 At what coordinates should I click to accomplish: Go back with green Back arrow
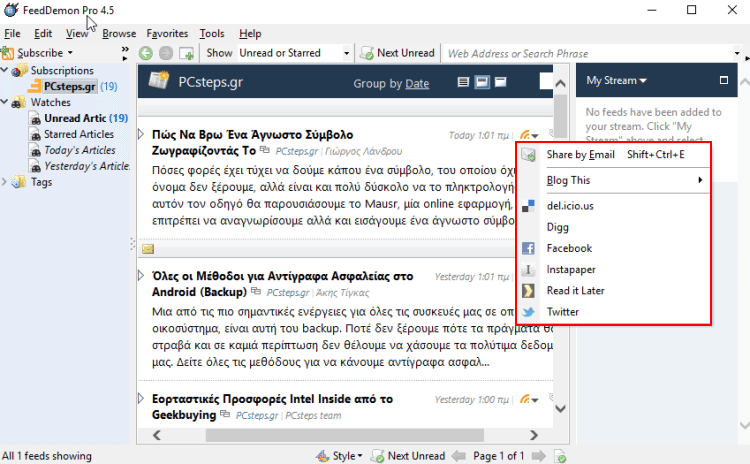[146, 53]
